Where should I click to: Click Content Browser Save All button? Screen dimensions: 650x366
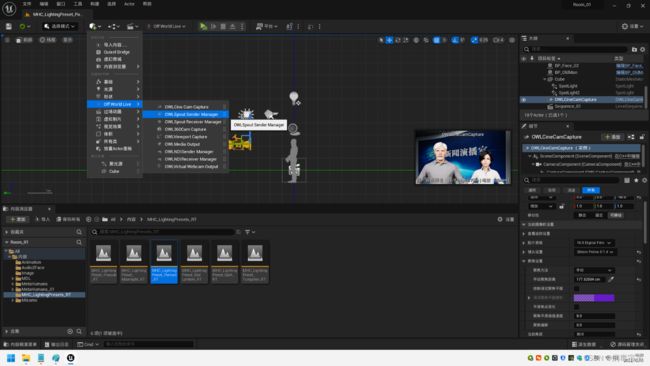click(x=68, y=219)
